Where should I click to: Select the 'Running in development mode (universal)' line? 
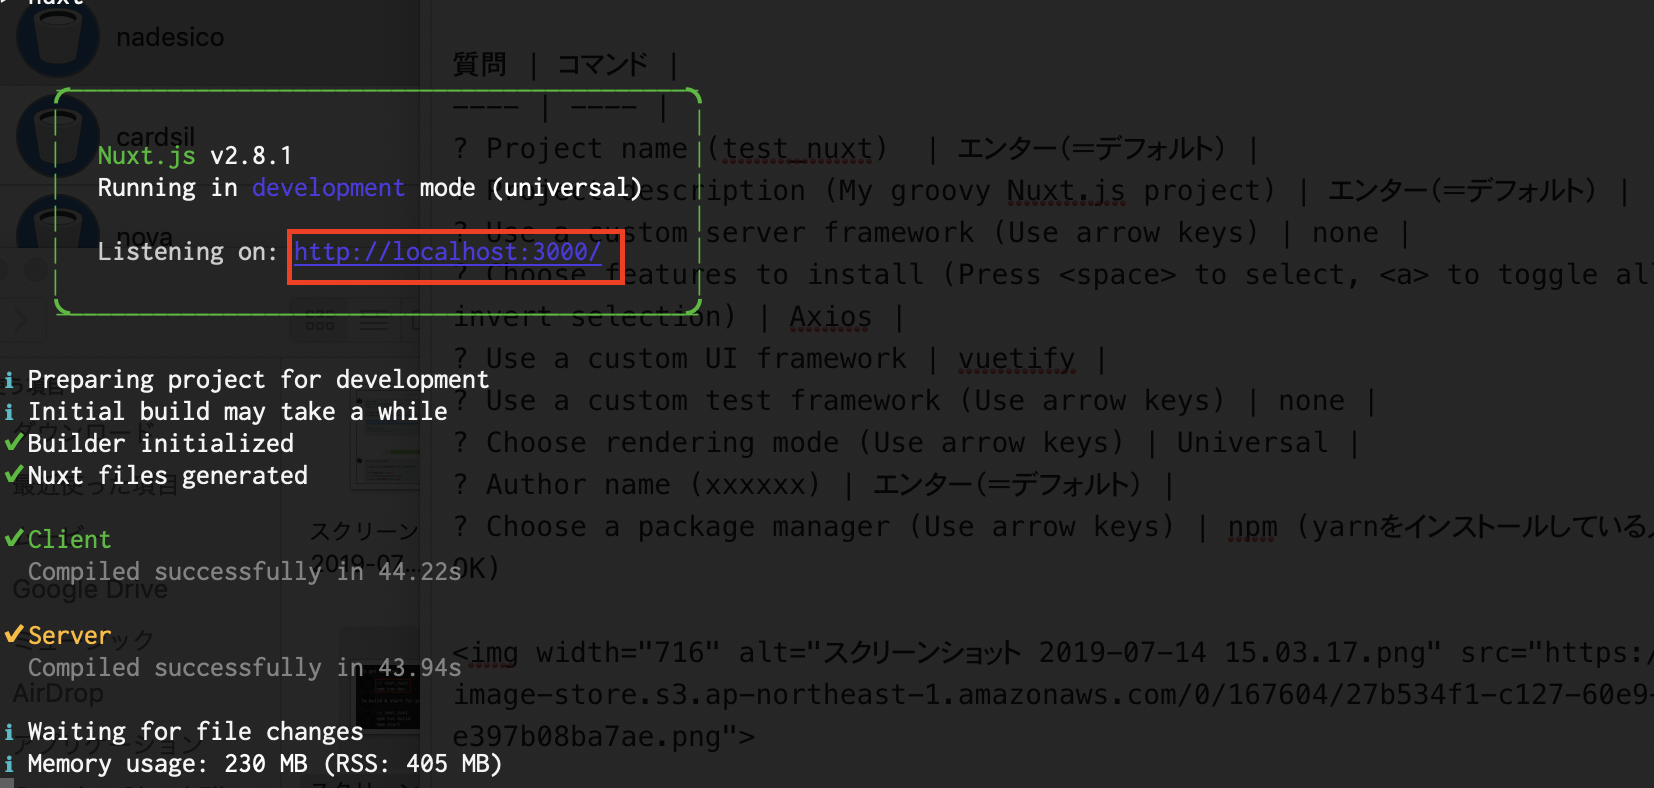(369, 188)
